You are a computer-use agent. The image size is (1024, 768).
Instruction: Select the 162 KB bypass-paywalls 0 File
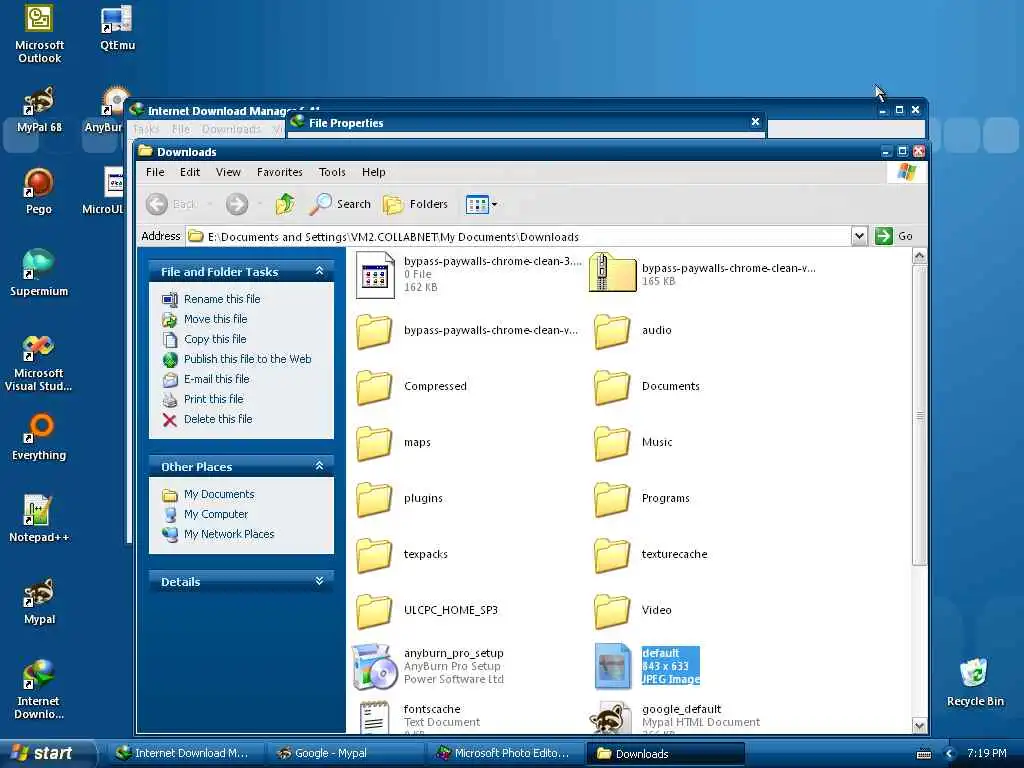469,274
